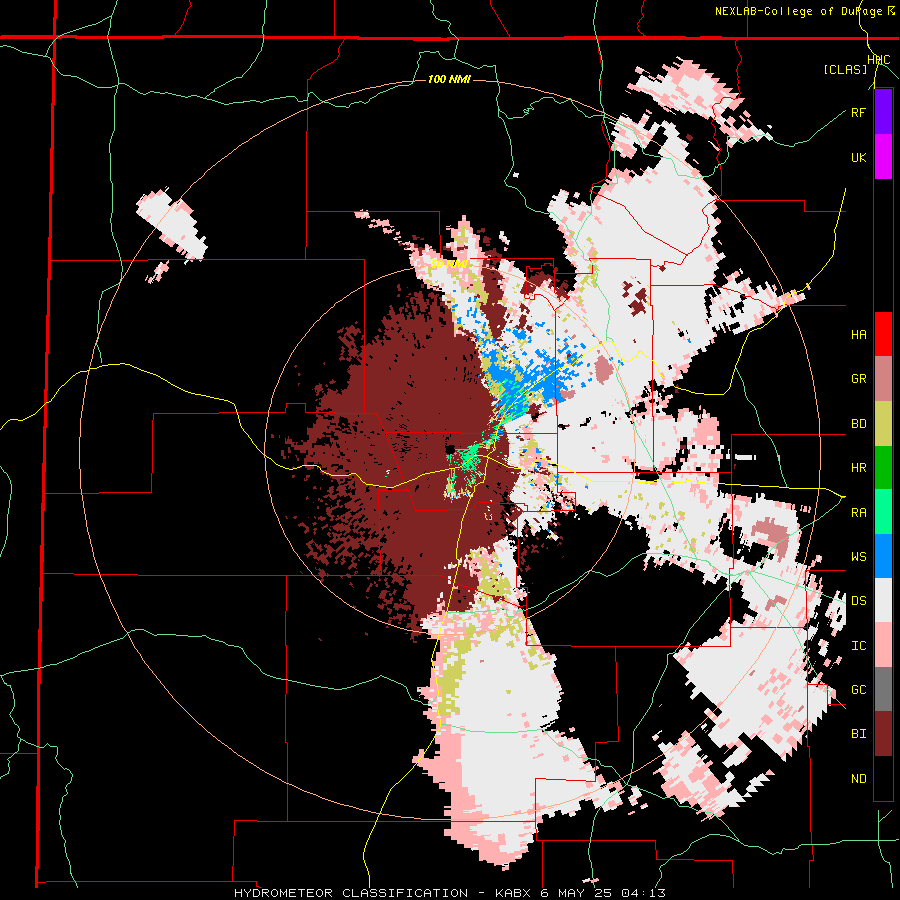Click the HHC product code text
Image resolution: width=900 pixels, height=900 pixels.
(x=879, y=60)
